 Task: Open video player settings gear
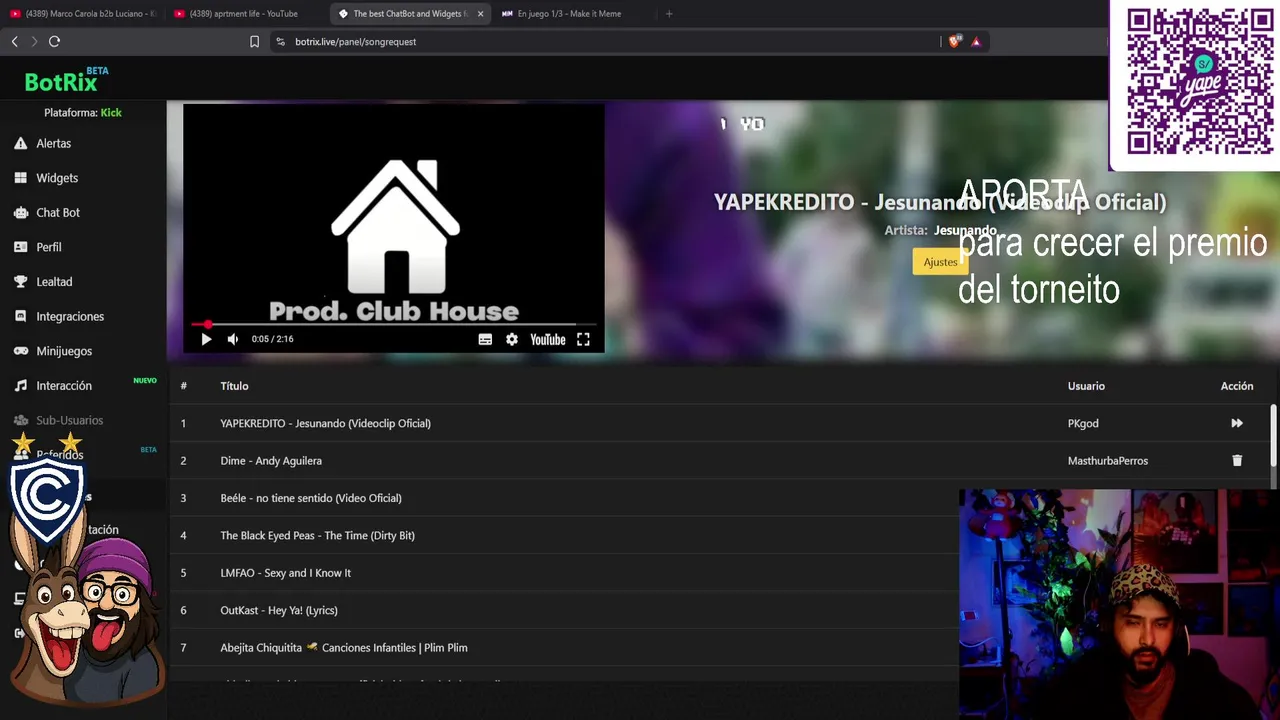pos(512,339)
